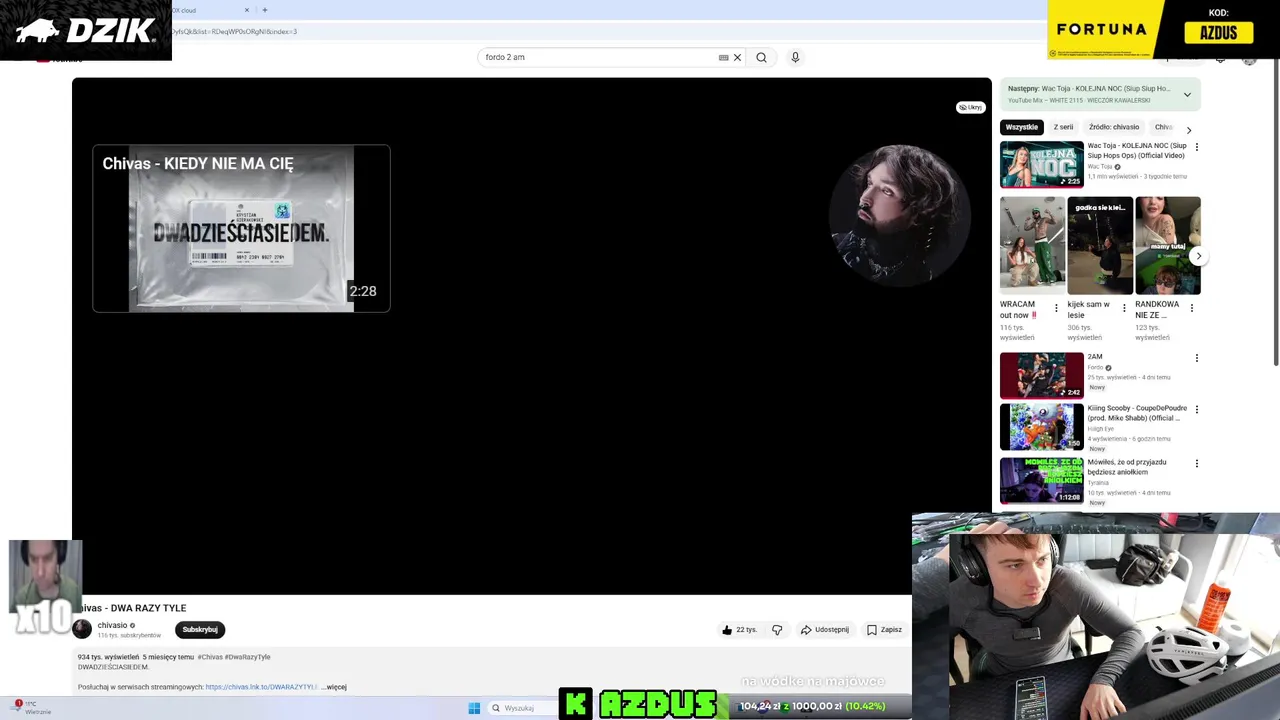Open the kijek sam w lesie short

(x=1100, y=245)
